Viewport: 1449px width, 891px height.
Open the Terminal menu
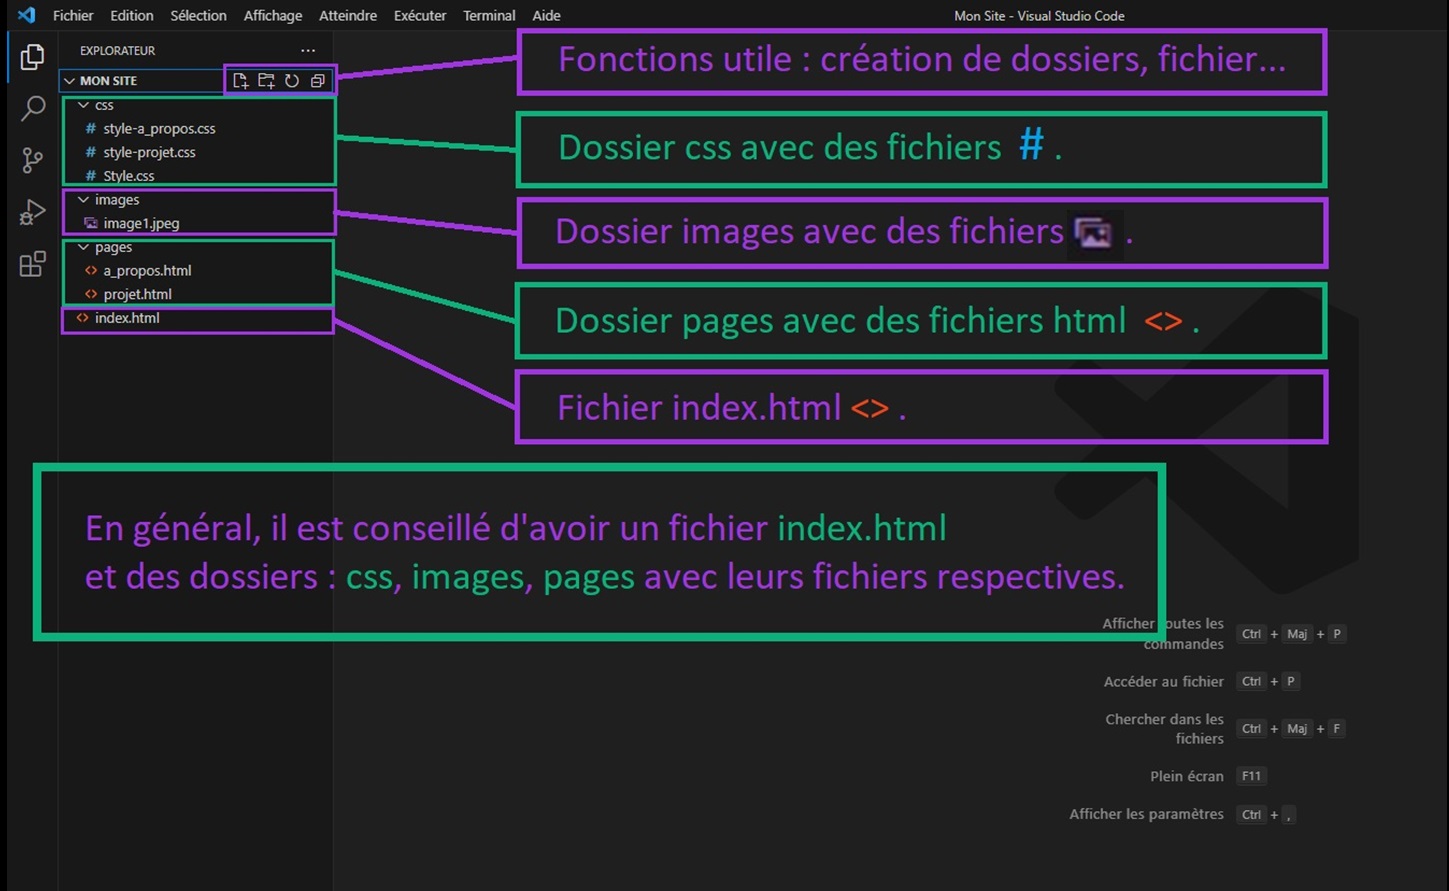489,16
